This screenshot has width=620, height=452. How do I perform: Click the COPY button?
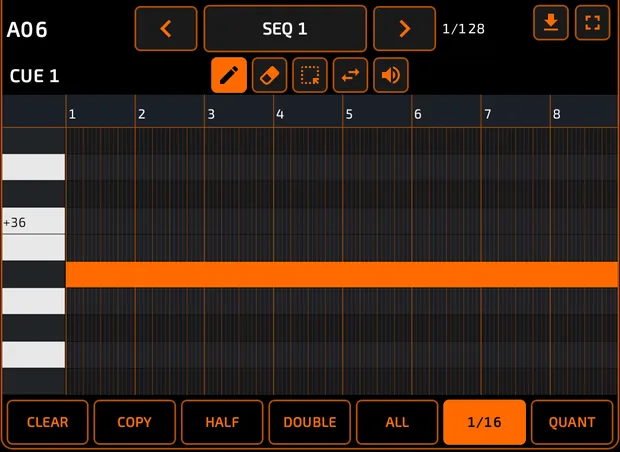134,422
